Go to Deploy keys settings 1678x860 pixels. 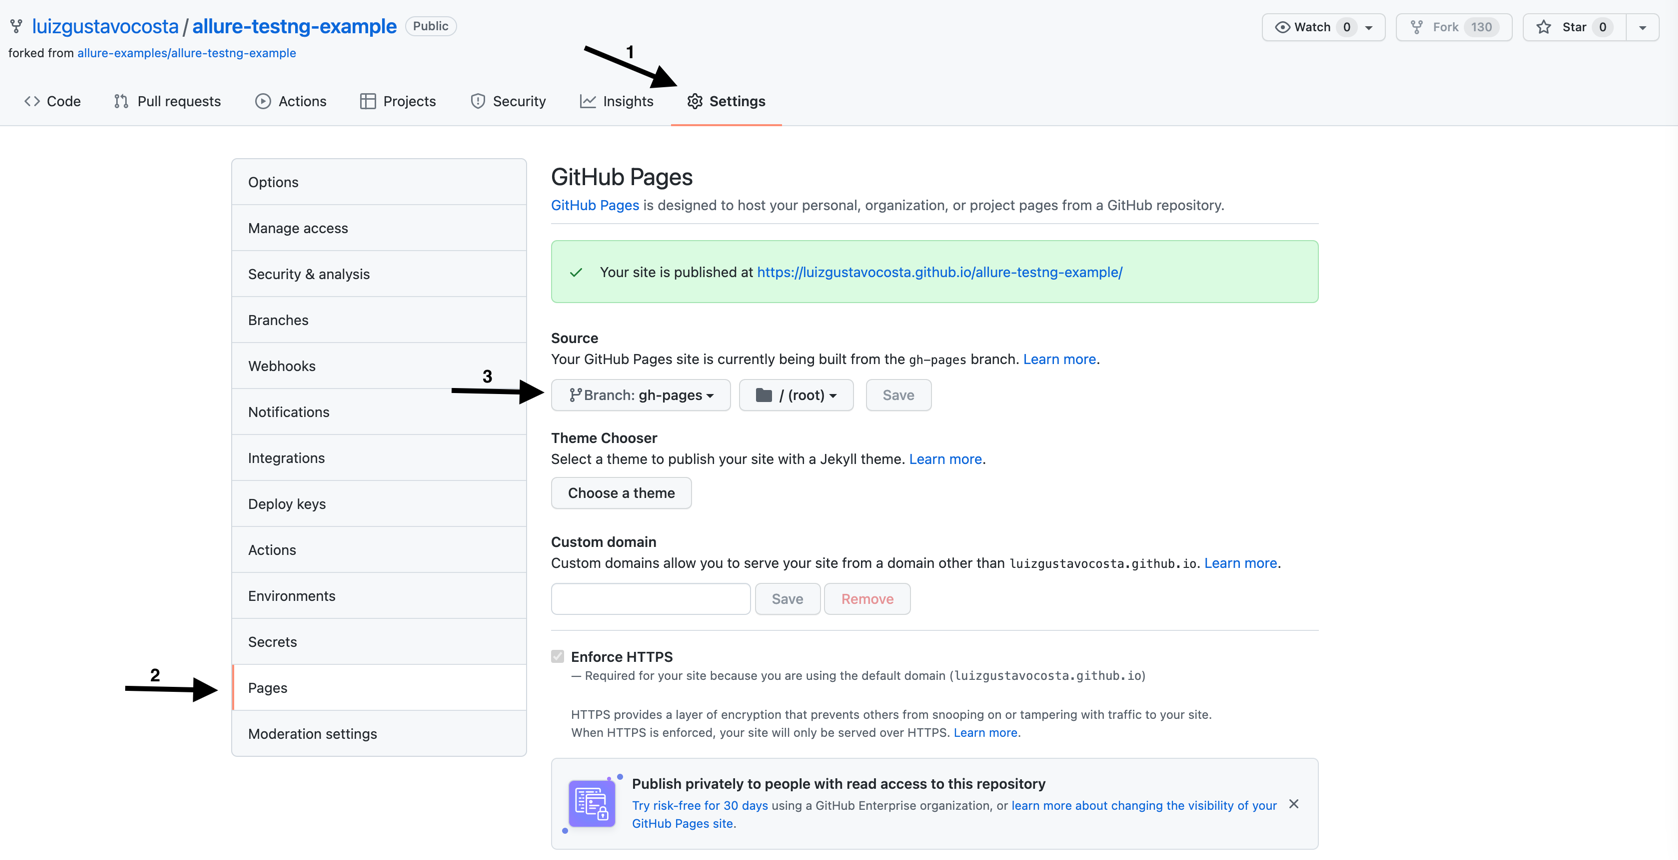(379, 504)
